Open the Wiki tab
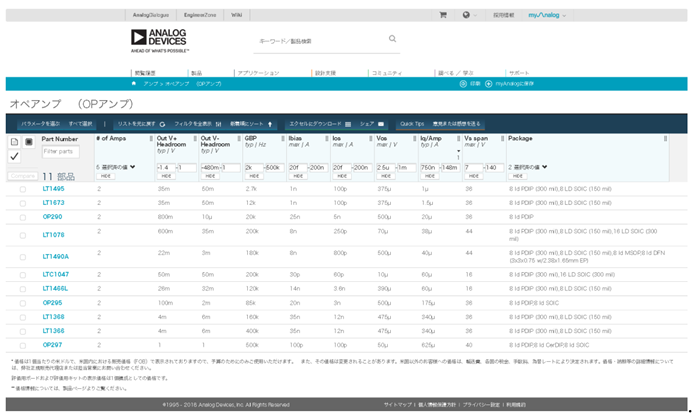Screen dimensions: 696x417 pos(237,15)
